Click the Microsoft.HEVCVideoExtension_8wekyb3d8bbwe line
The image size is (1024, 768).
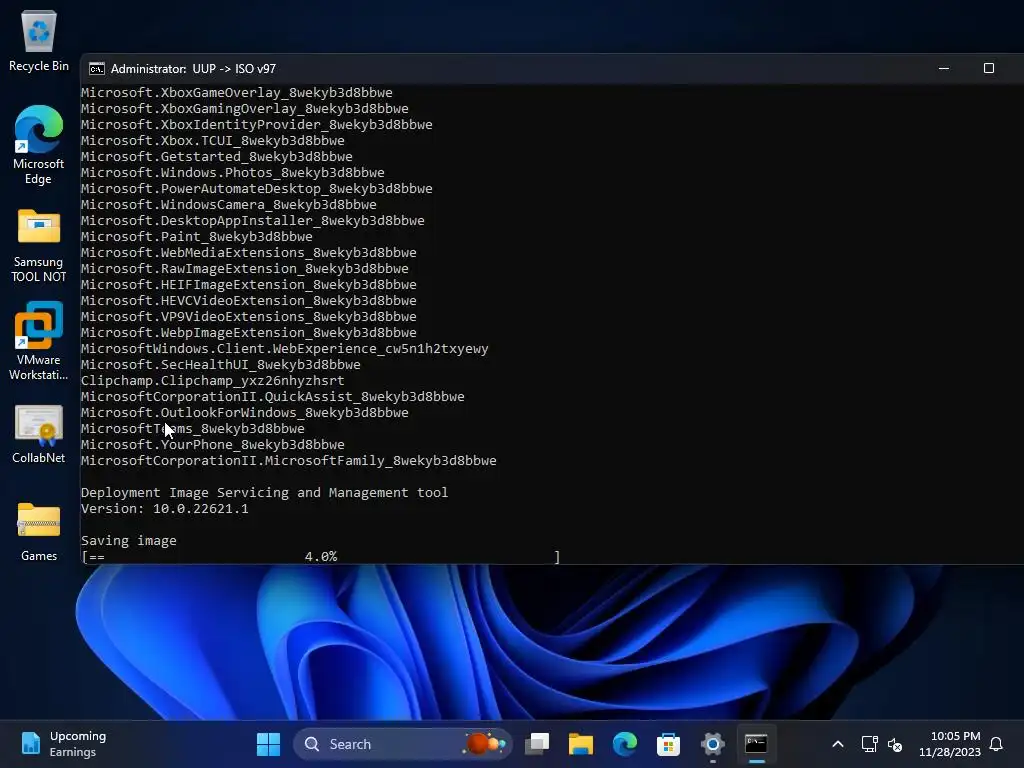coord(248,300)
